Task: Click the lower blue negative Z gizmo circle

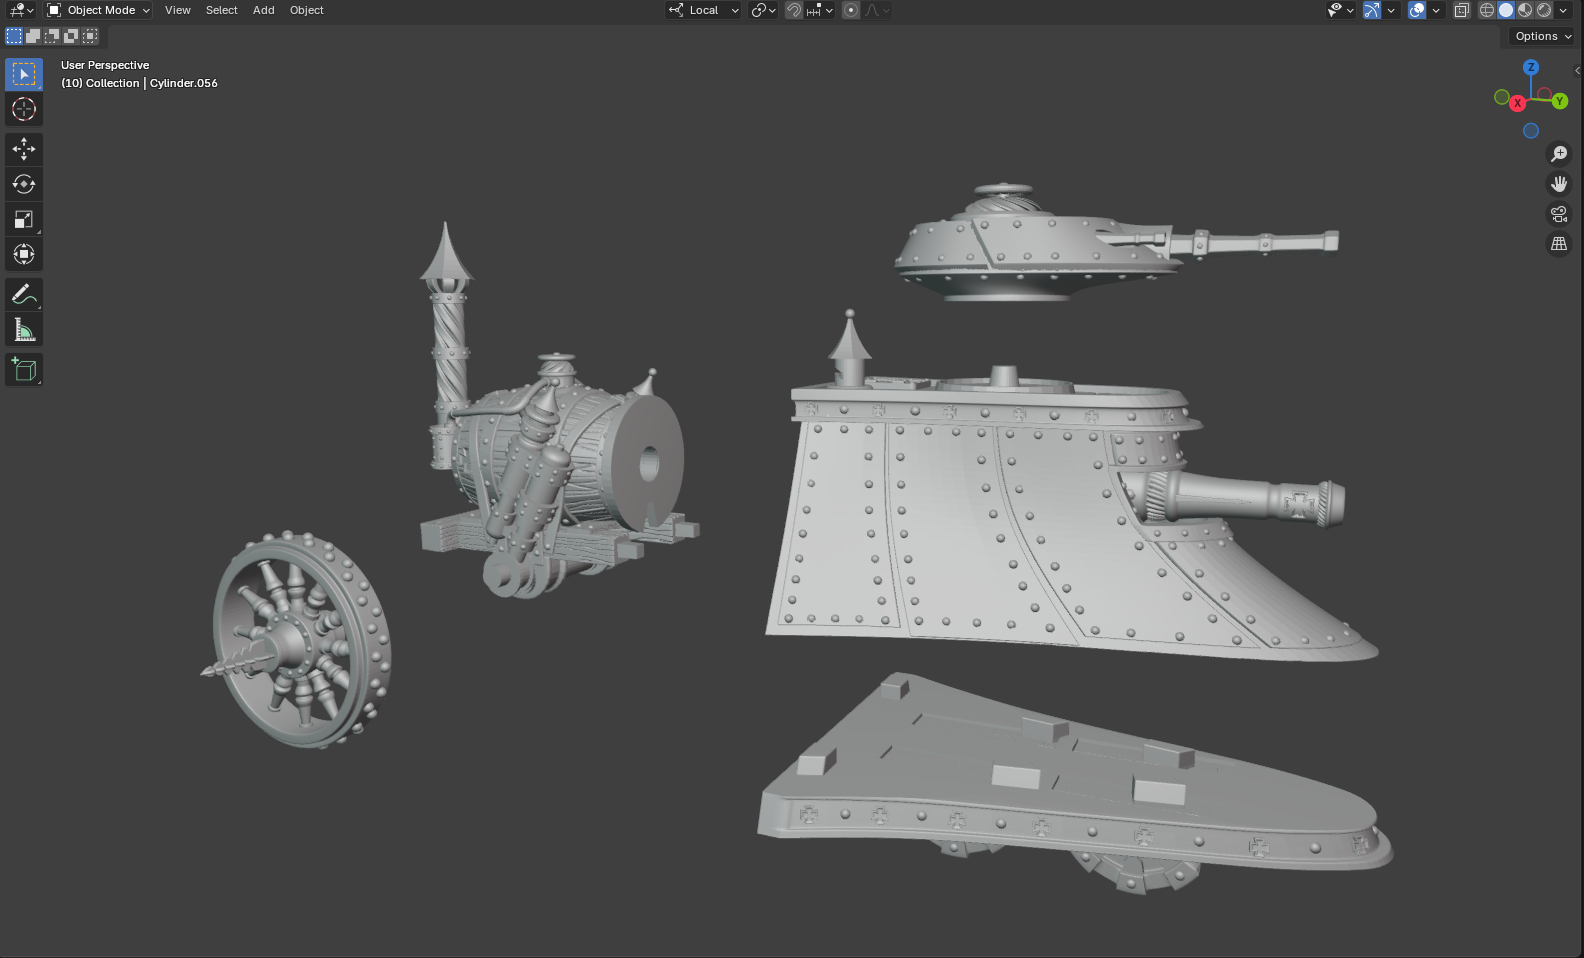Action: 1531,131
